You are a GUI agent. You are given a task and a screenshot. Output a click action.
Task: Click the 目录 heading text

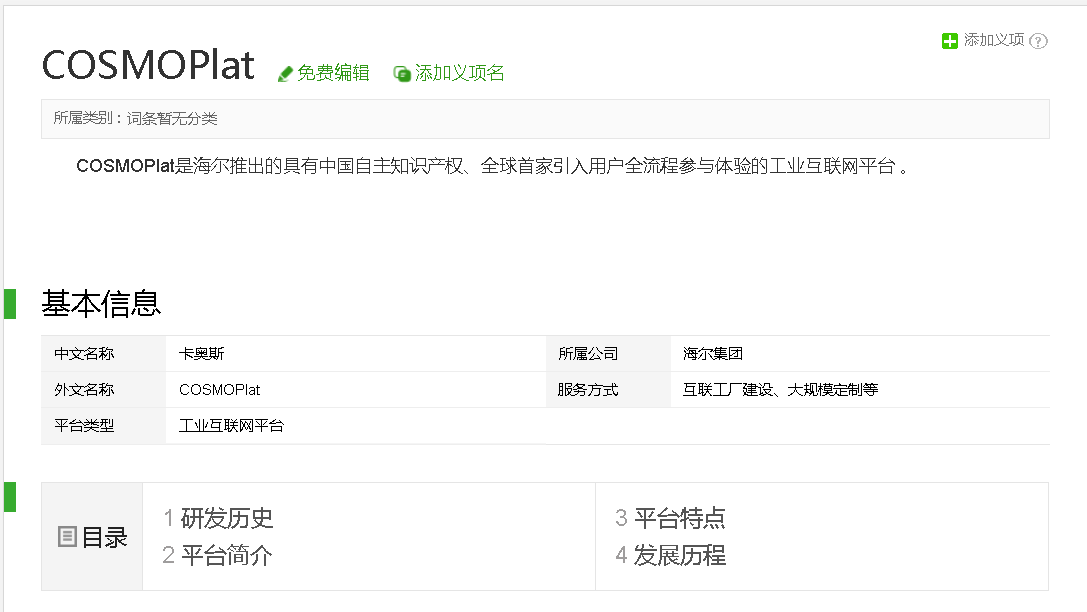(105, 537)
